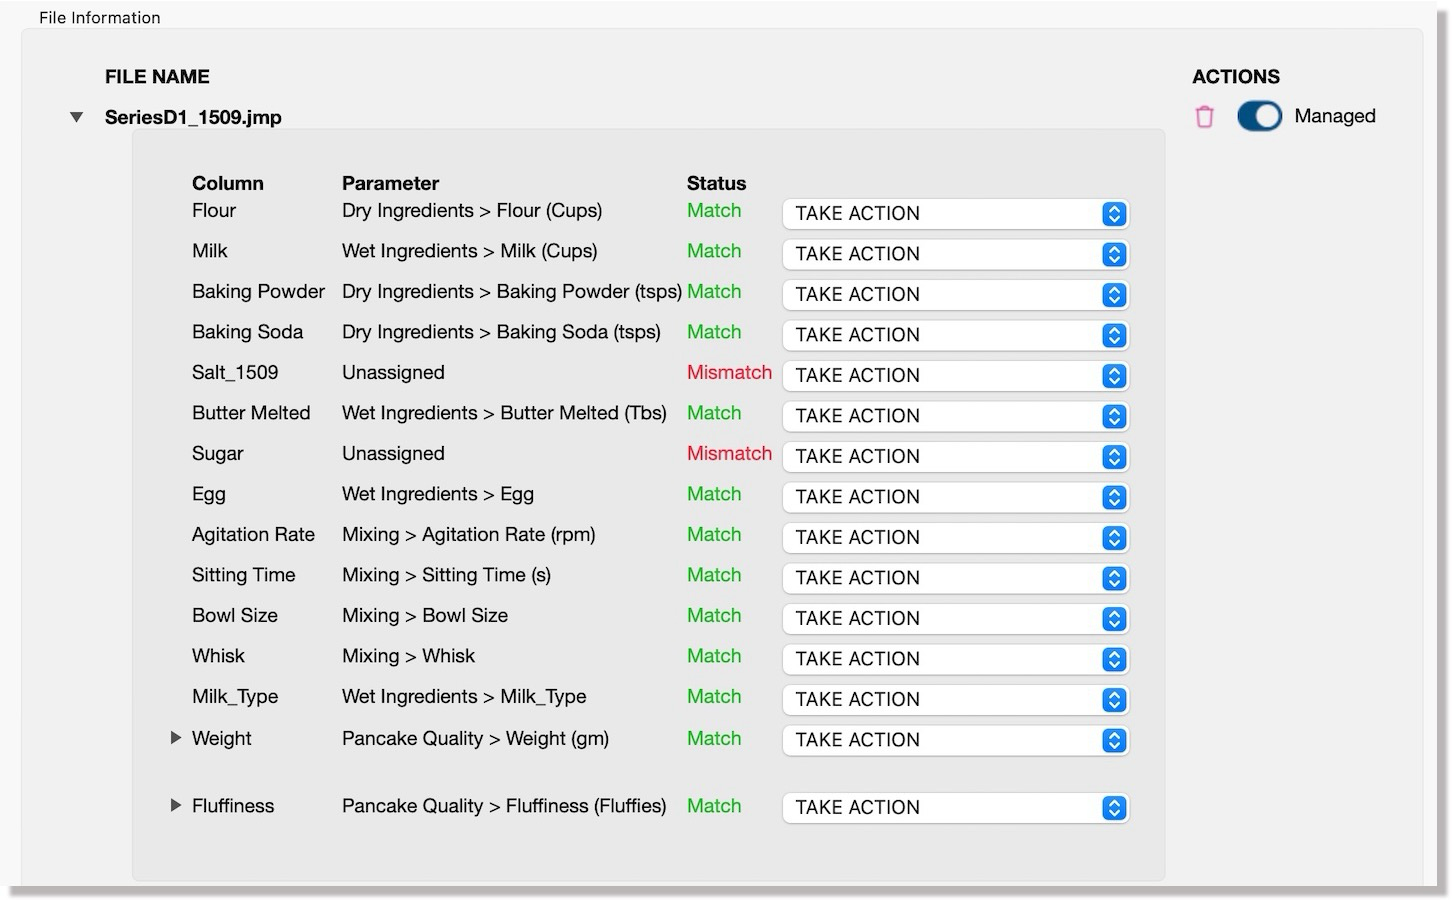Collapse the SeriesD1_1509.jmp file row
Image resolution: width=1452 pixels, height=900 pixels.
[77, 118]
